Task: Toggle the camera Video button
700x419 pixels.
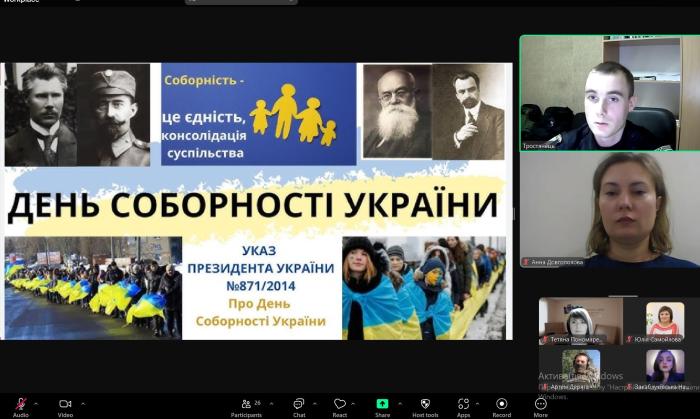Action: (x=65, y=404)
